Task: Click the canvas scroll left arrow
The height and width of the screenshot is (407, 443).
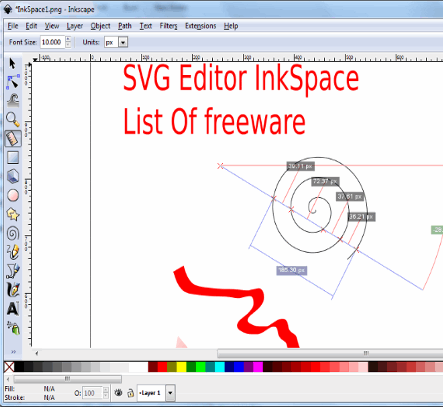Action: click(x=37, y=353)
